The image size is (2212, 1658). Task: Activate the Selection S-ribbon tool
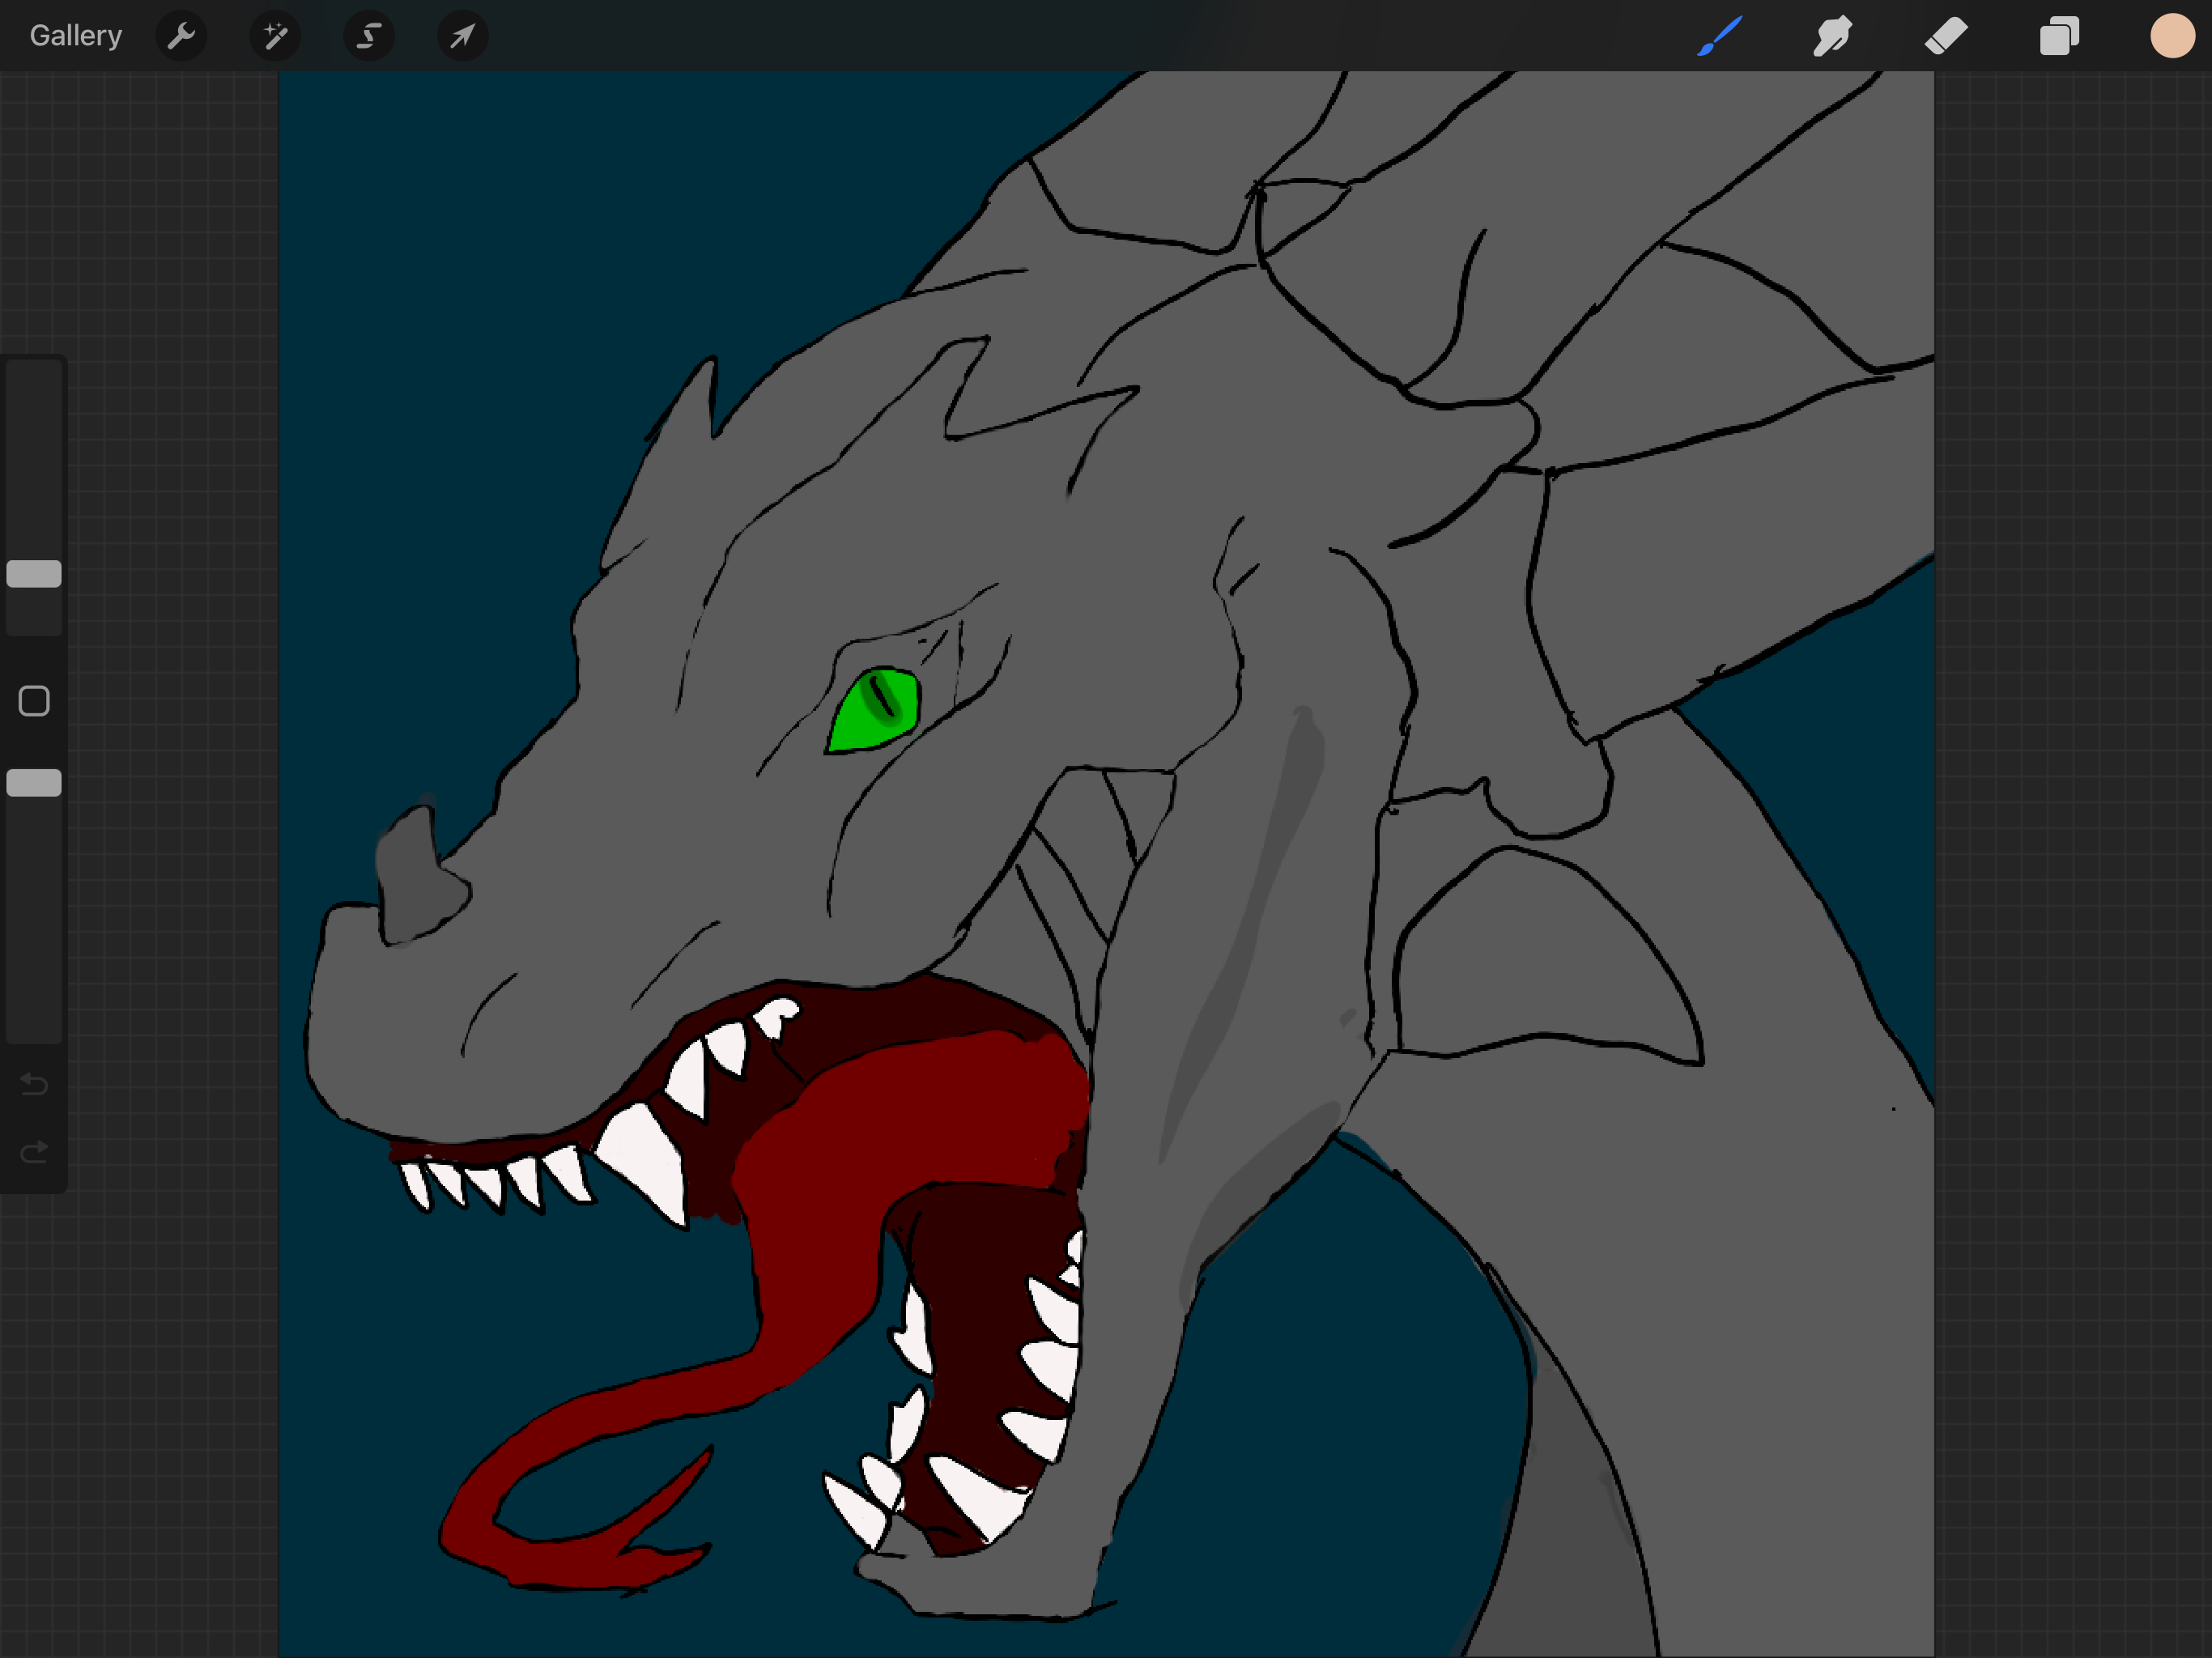pos(369,37)
